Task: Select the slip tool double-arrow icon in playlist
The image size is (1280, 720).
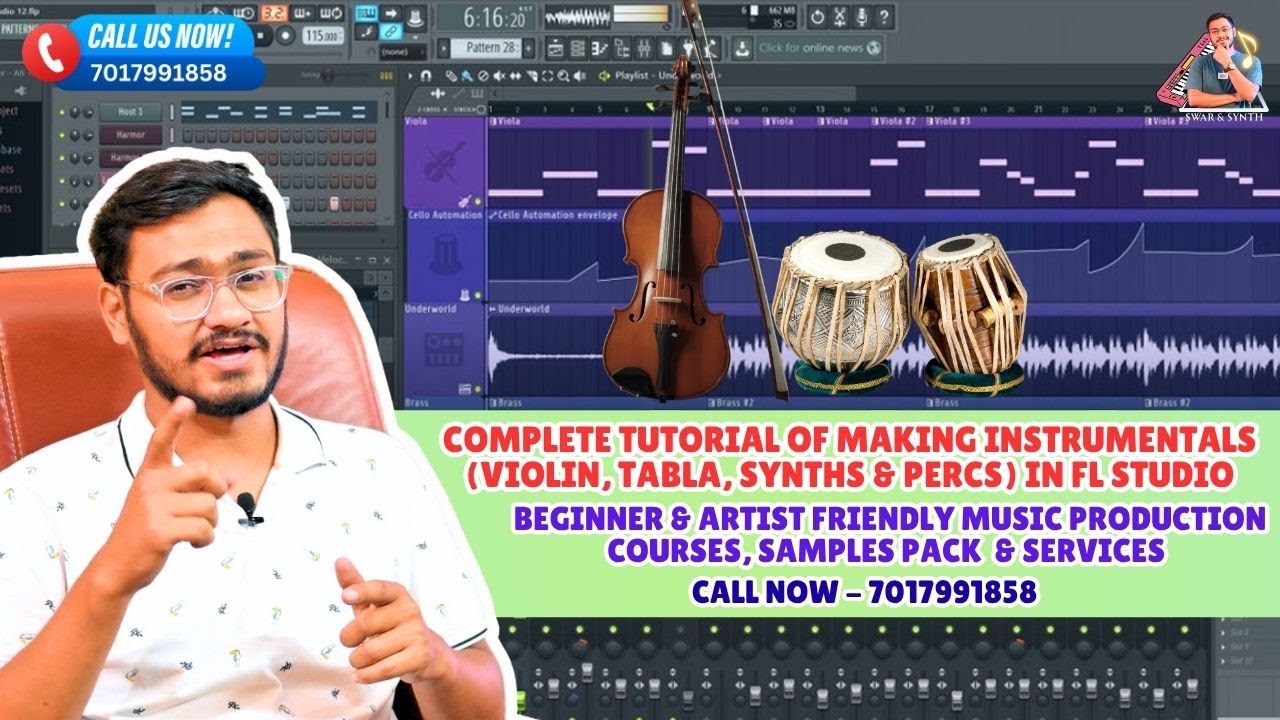Action: [515, 76]
